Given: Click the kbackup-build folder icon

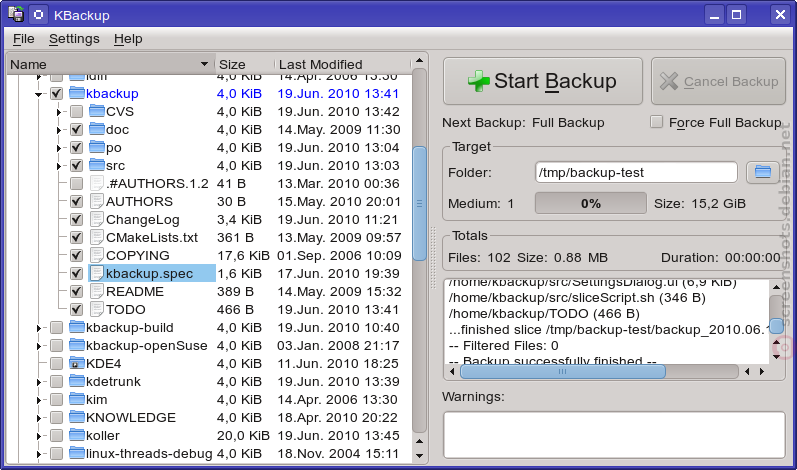Looking at the screenshot, I should pos(77,327).
